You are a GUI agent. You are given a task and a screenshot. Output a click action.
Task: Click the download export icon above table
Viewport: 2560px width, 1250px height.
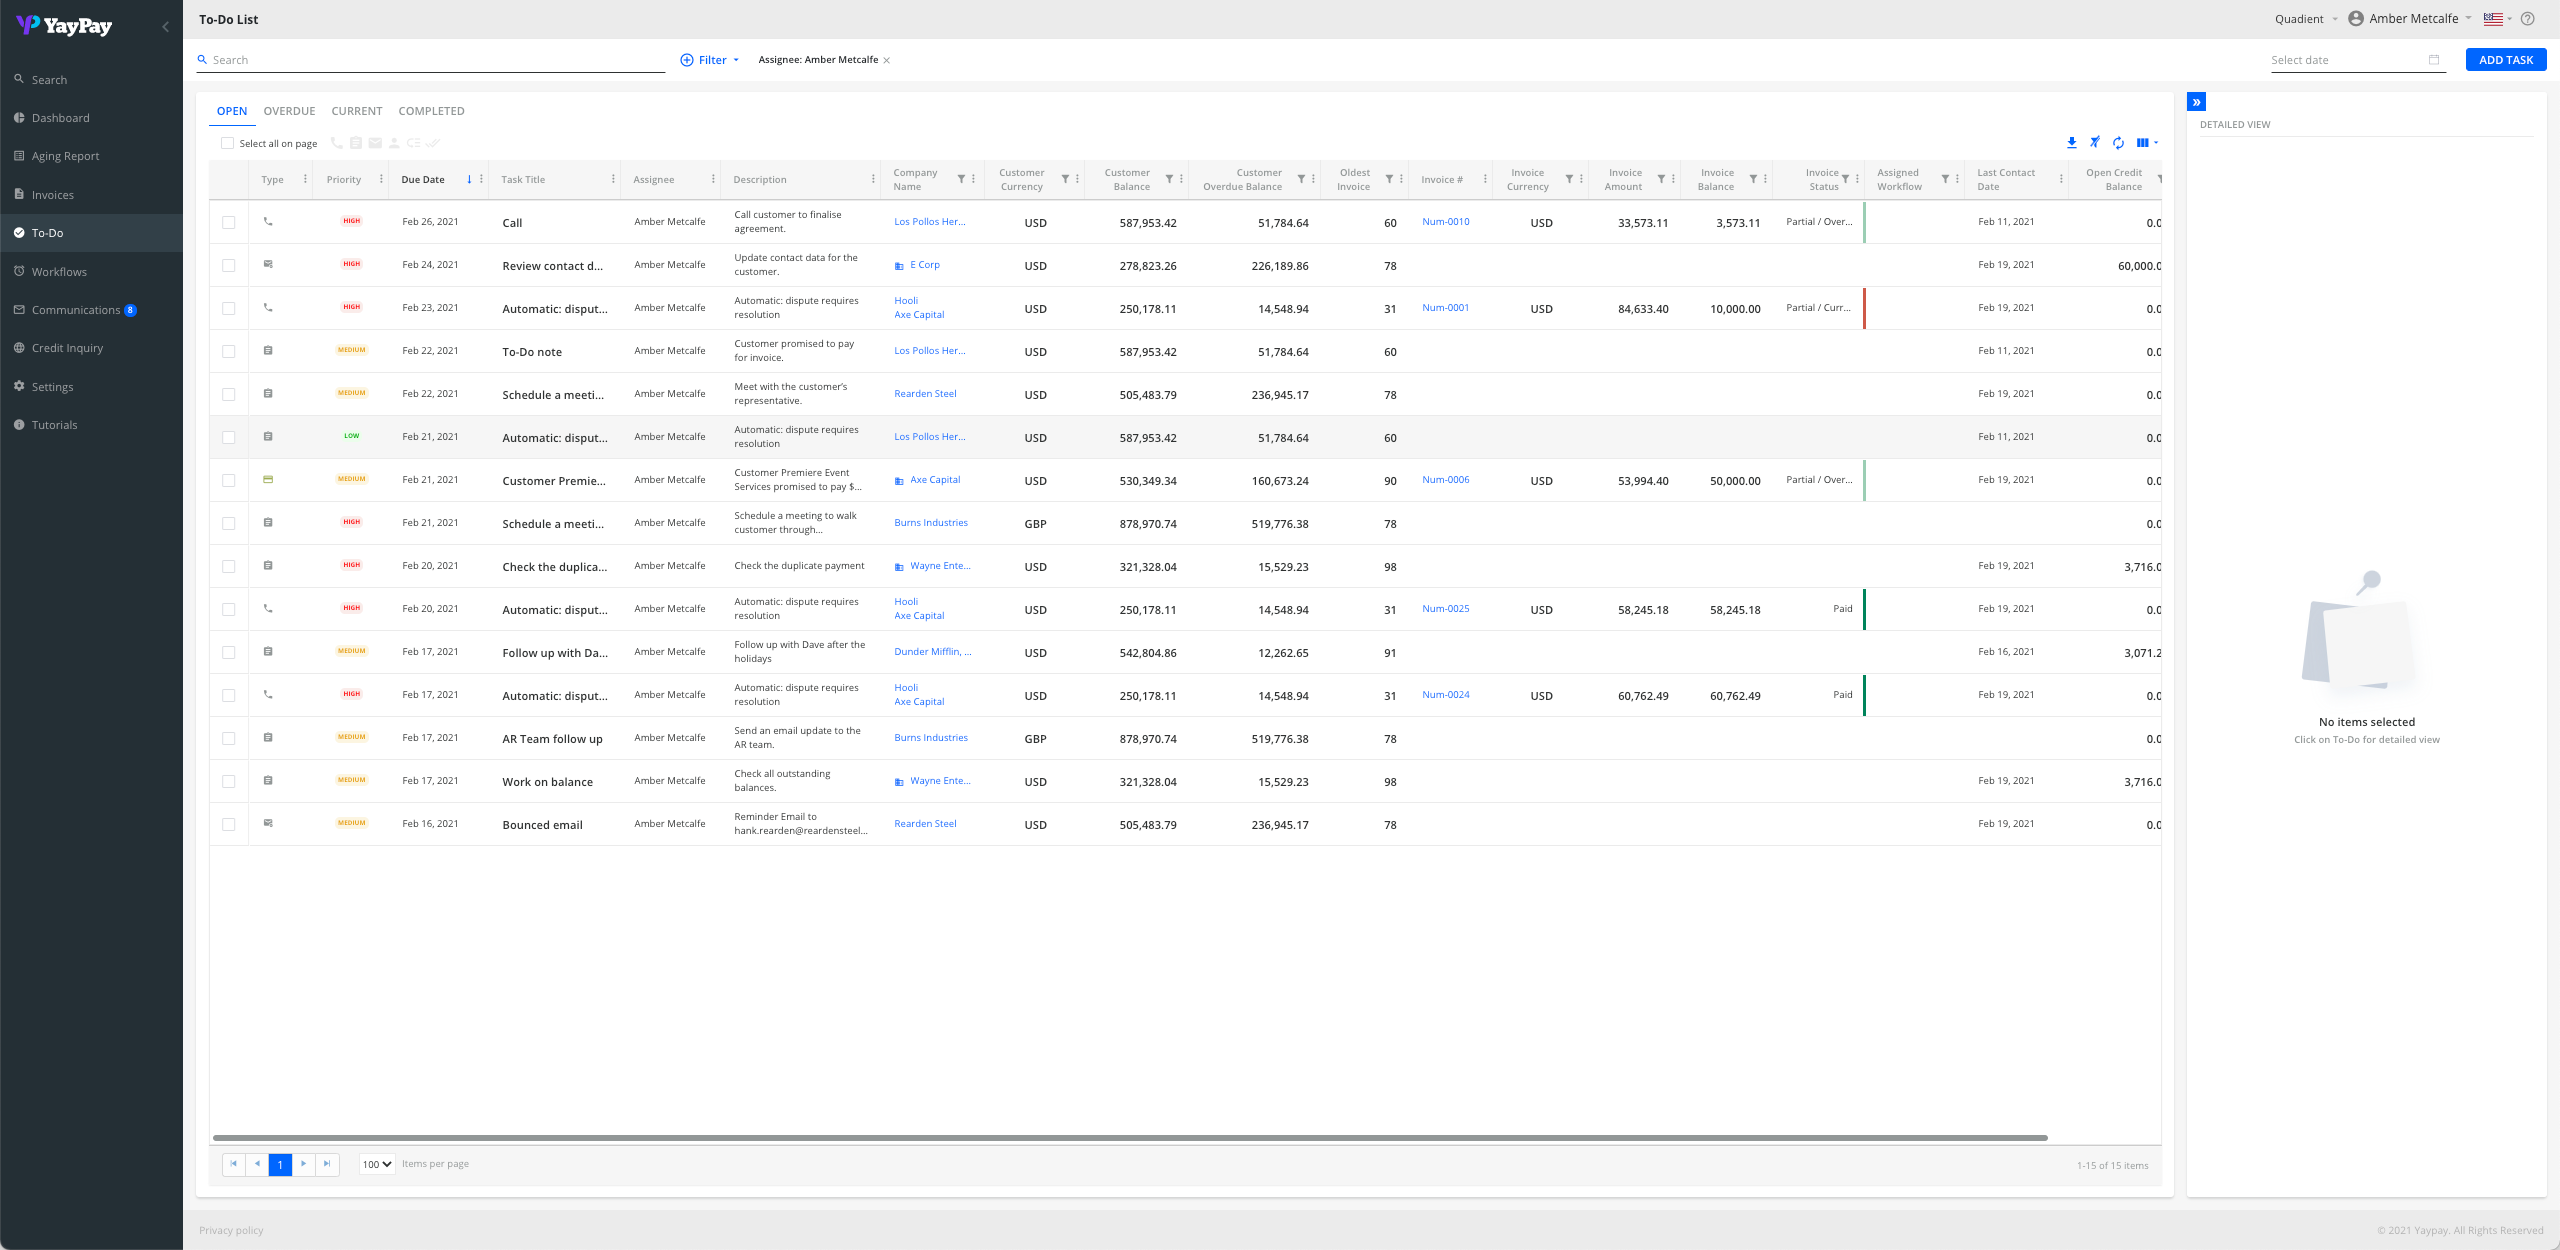click(x=2071, y=143)
